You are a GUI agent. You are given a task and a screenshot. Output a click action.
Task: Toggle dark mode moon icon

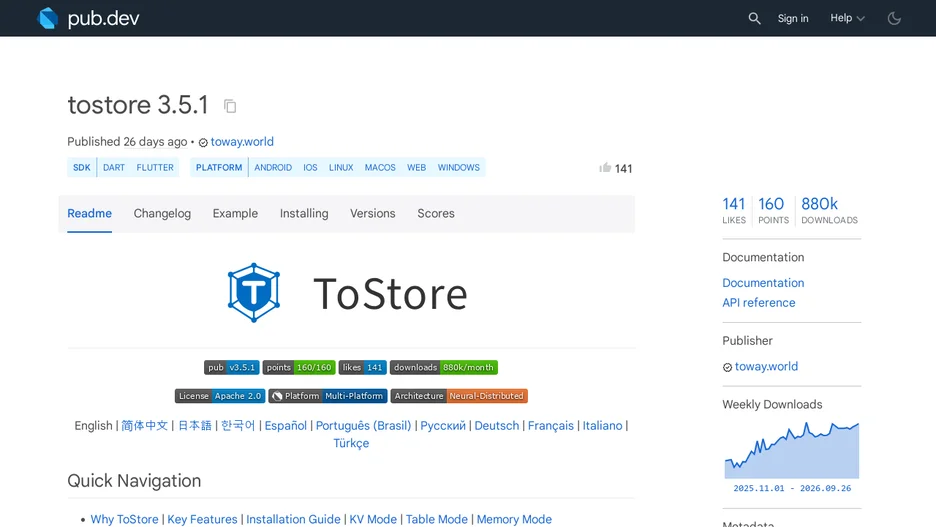[x=894, y=19]
